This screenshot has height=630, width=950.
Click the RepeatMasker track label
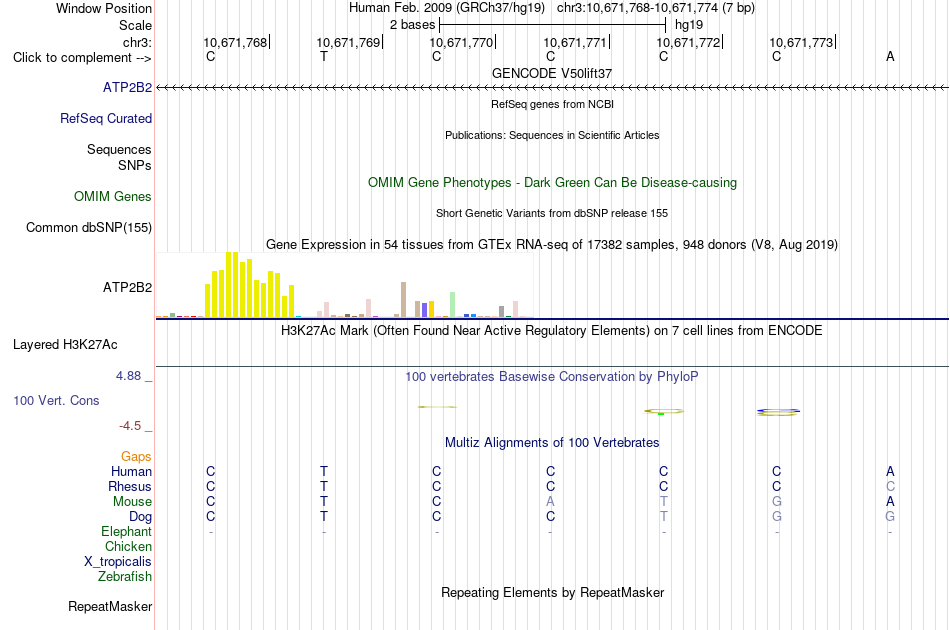coord(110,606)
